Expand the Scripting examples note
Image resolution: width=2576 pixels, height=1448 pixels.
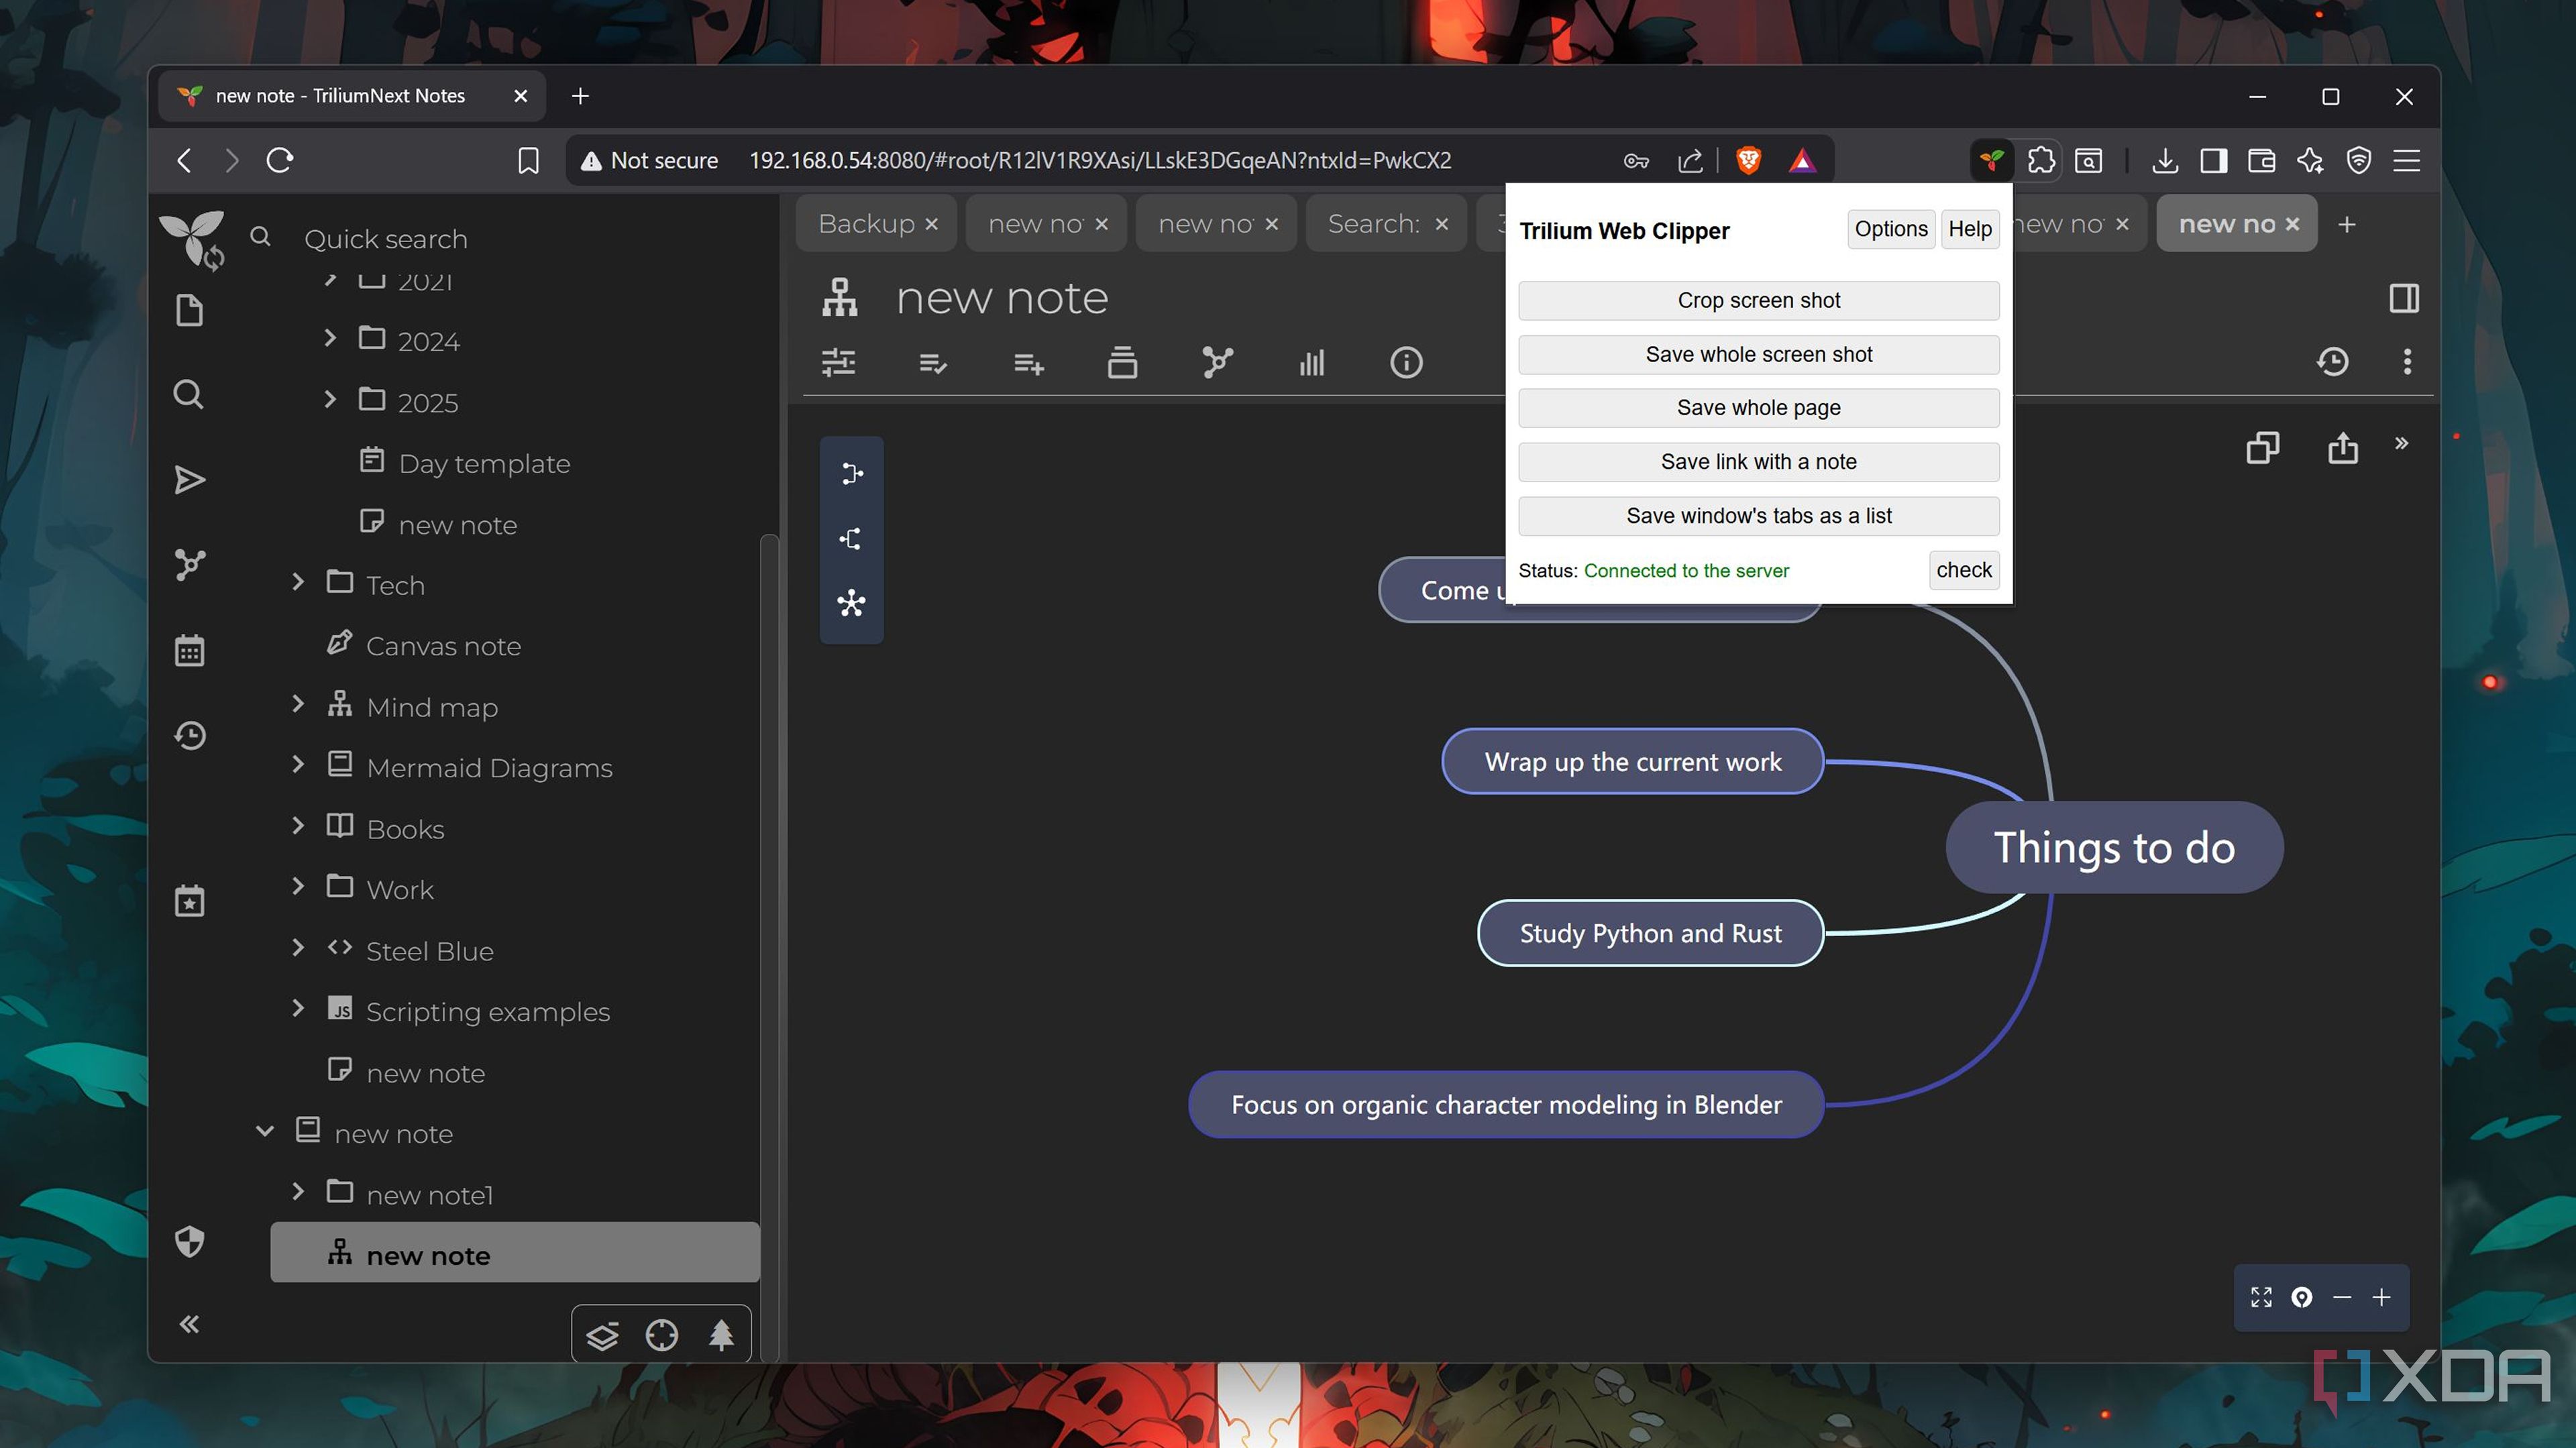[x=298, y=1009]
